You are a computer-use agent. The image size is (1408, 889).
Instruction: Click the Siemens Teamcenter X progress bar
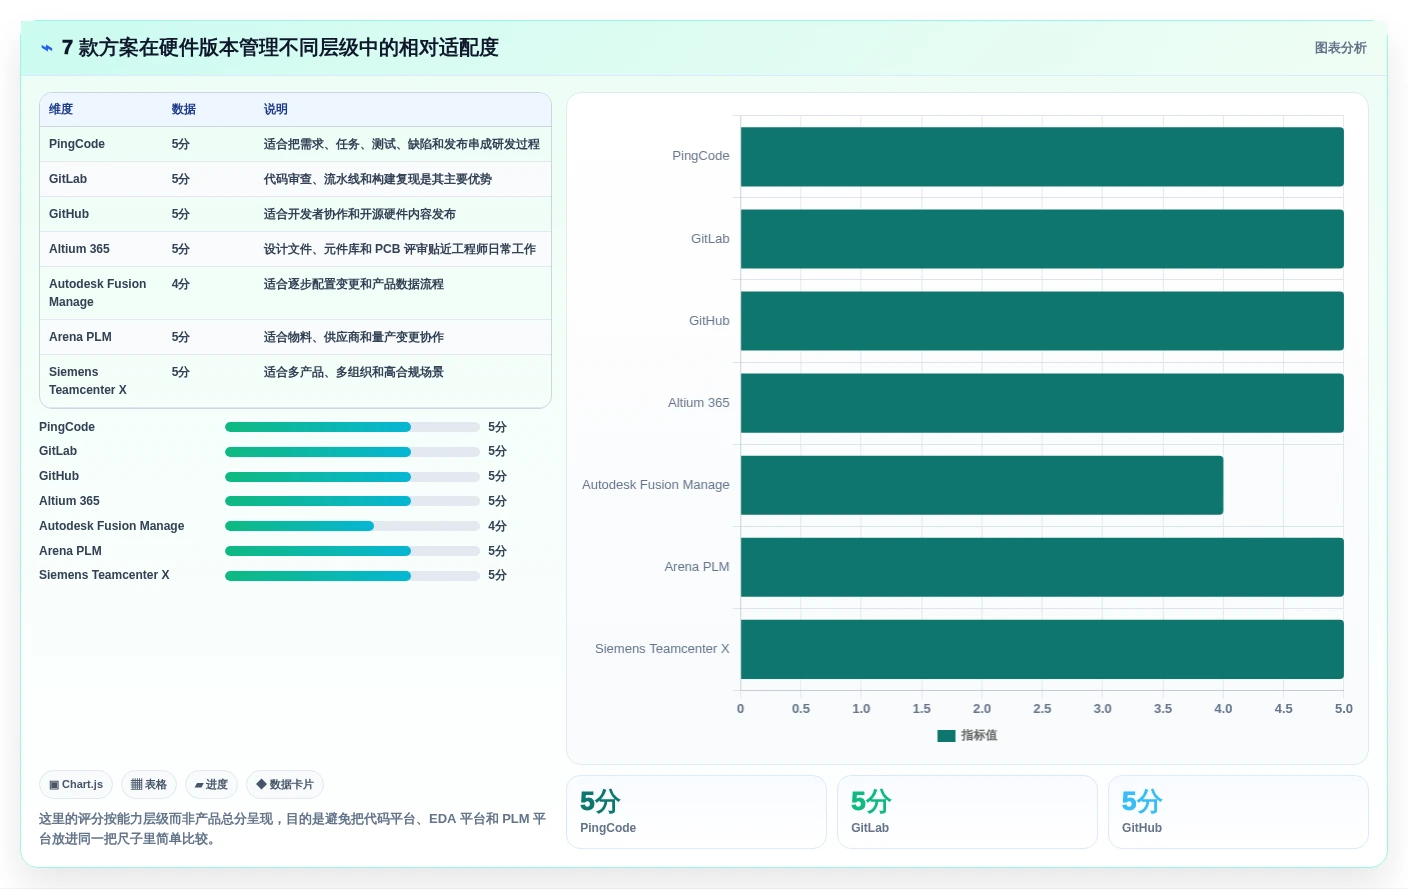(x=352, y=576)
